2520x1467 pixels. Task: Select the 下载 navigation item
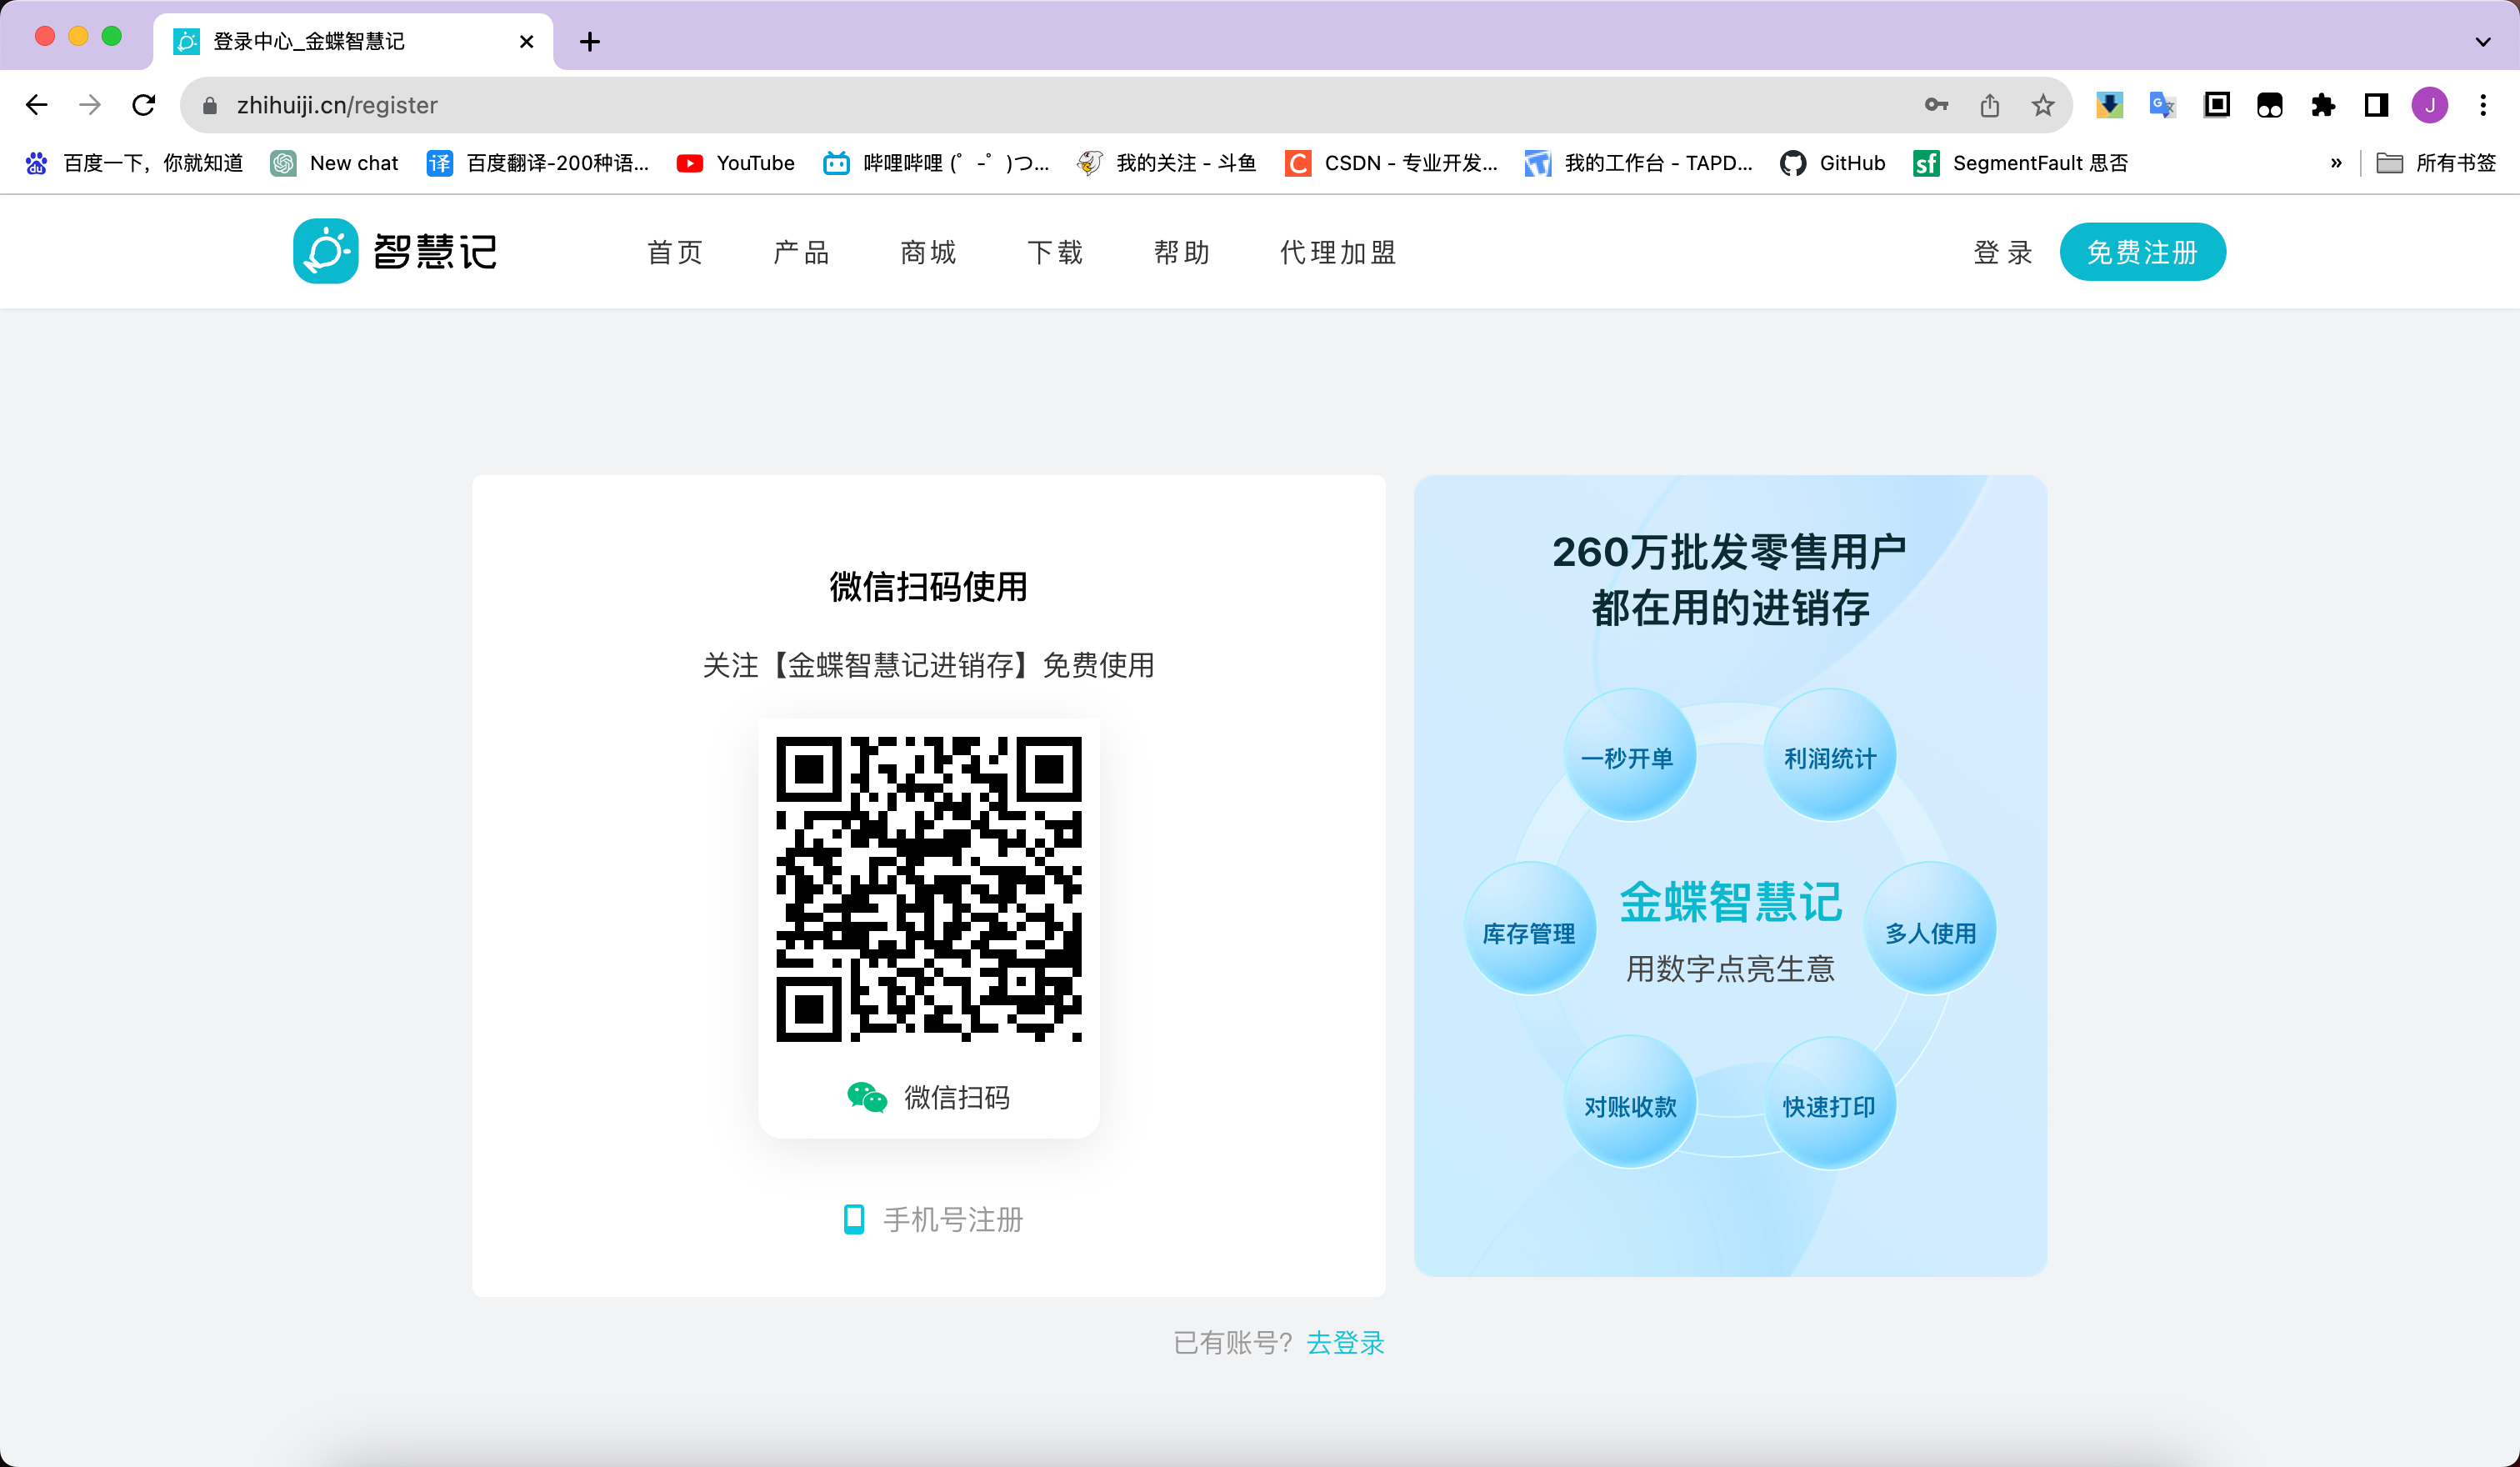[1055, 252]
